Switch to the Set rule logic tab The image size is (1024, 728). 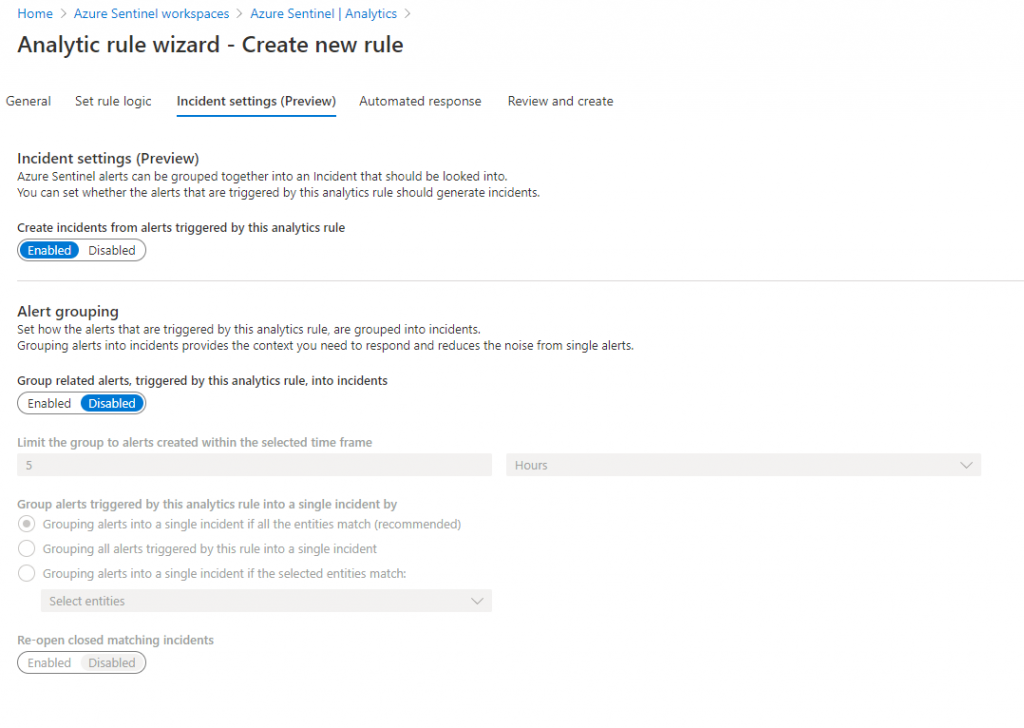[x=113, y=101]
